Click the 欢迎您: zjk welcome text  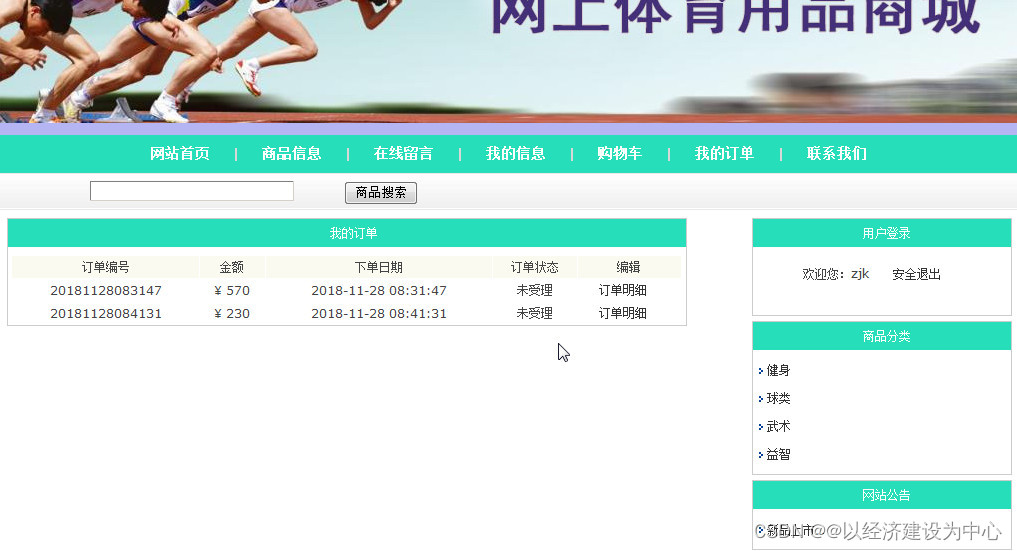click(835, 274)
